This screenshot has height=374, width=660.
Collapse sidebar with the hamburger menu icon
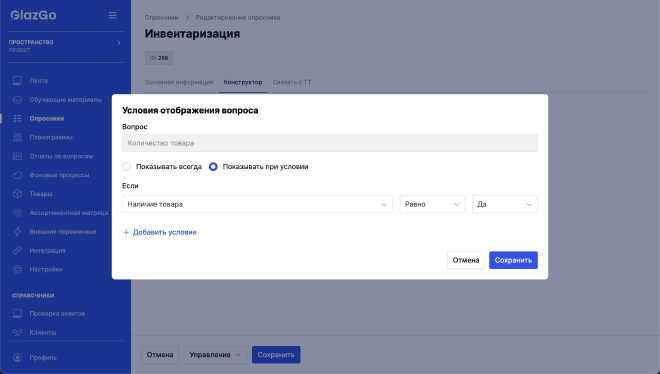click(112, 15)
